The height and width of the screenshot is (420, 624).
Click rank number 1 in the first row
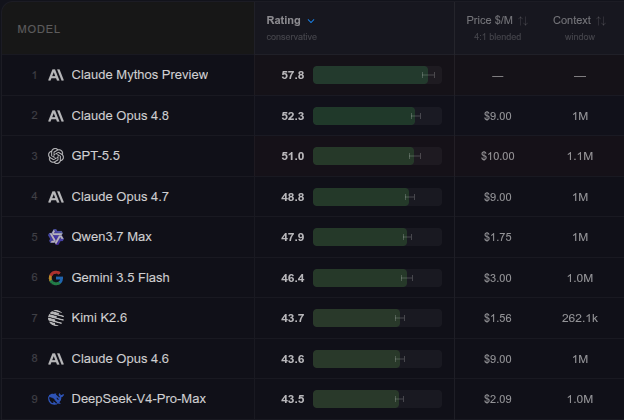click(x=35, y=75)
